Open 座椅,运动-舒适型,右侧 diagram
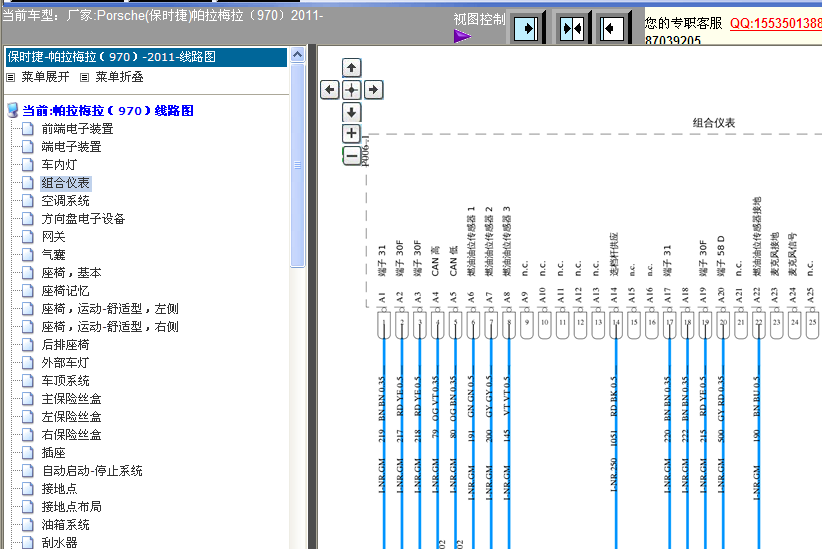 pyautogui.click(x=110, y=327)
